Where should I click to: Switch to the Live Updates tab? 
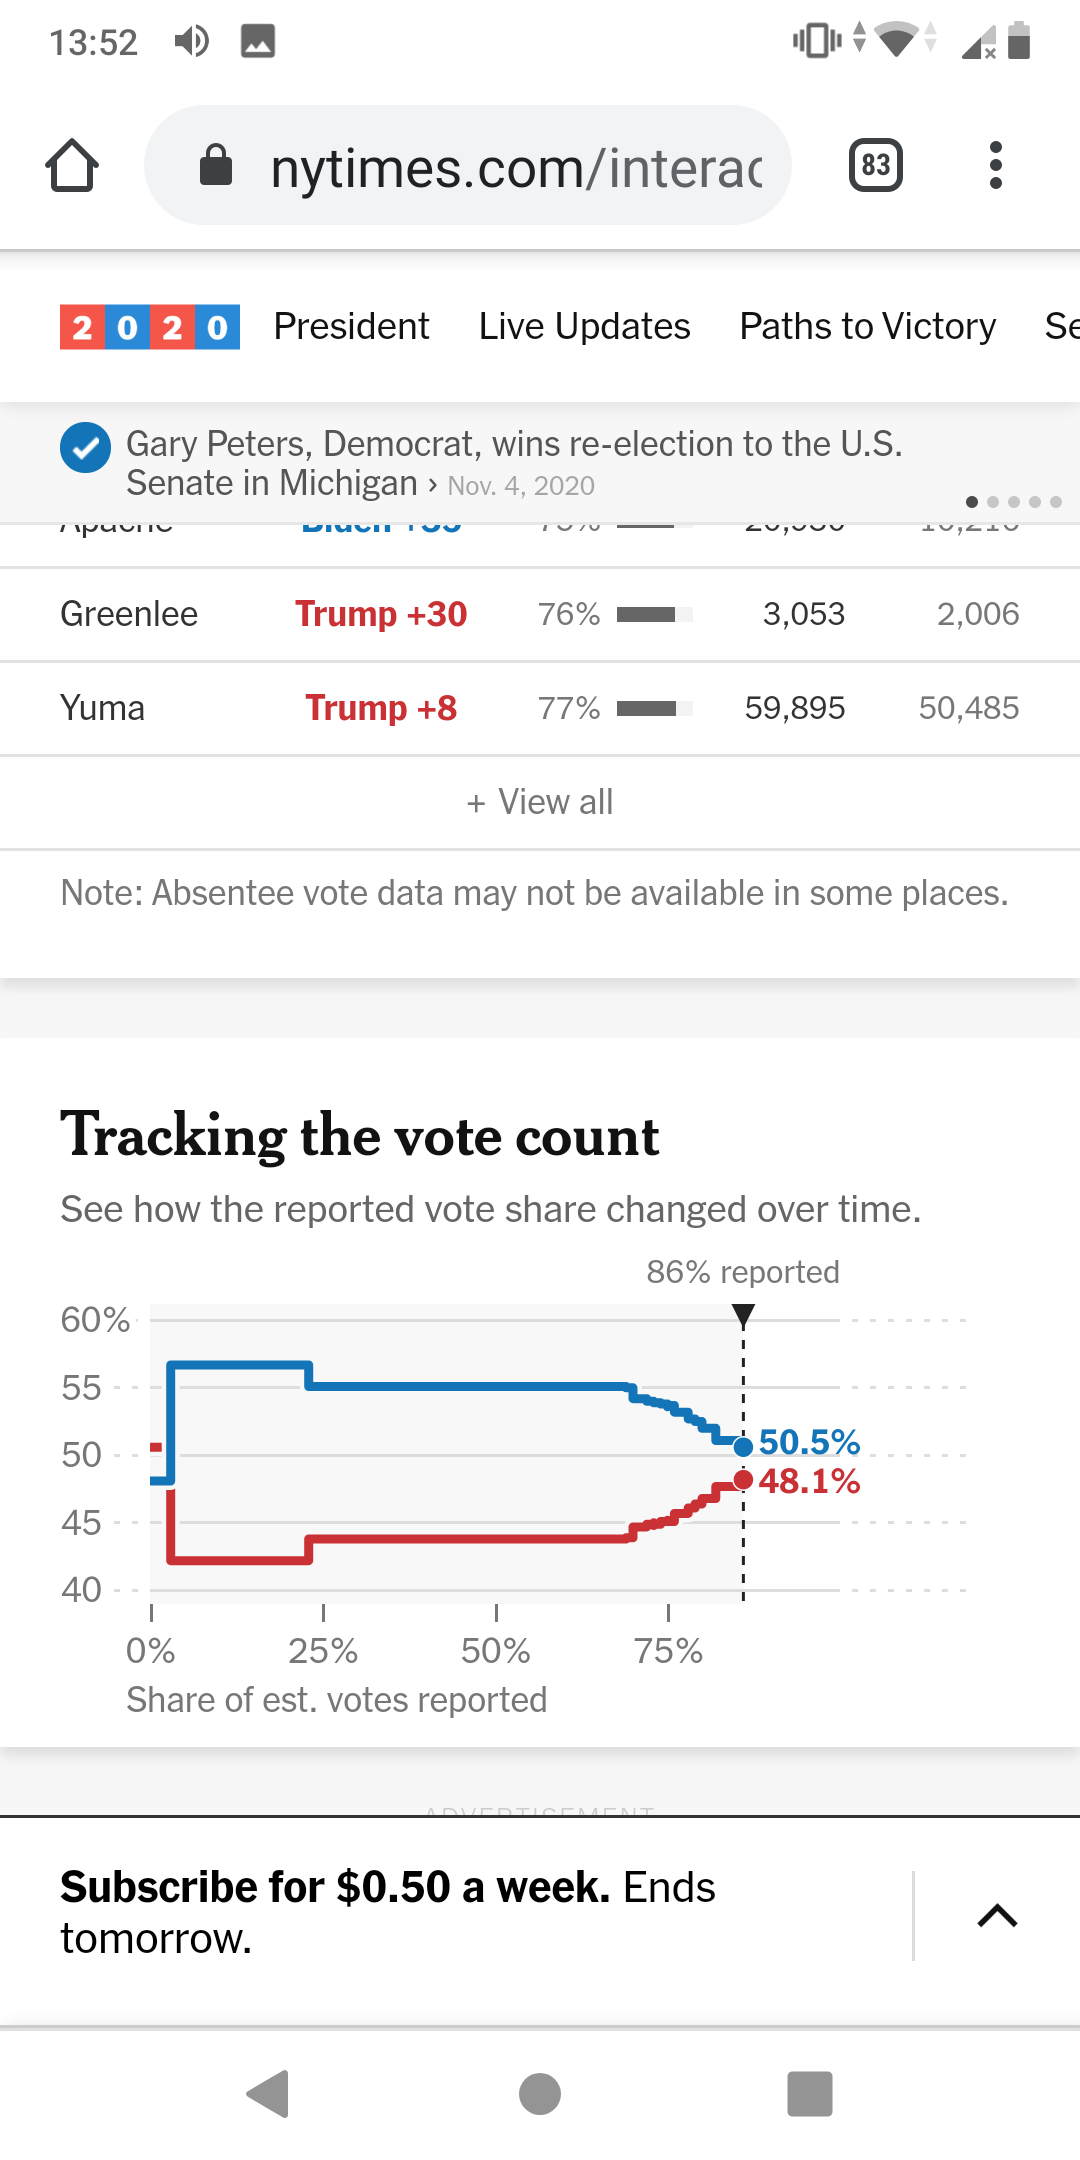[584, 327]
